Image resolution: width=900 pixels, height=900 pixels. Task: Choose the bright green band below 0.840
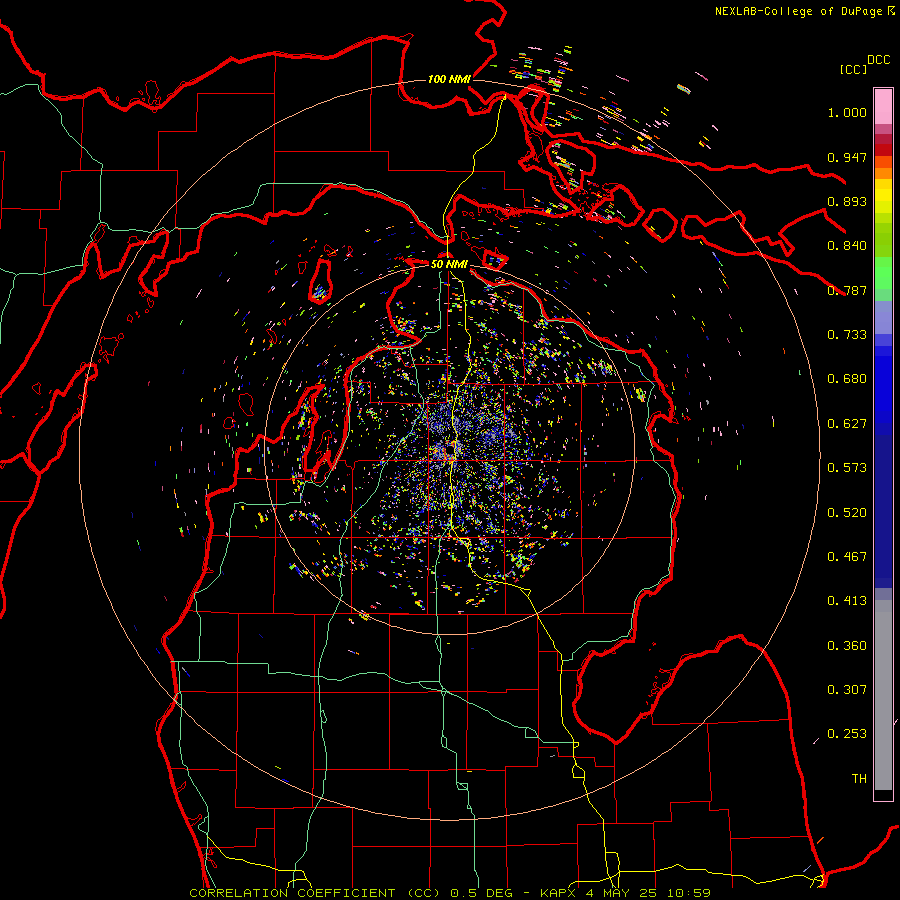883,273
